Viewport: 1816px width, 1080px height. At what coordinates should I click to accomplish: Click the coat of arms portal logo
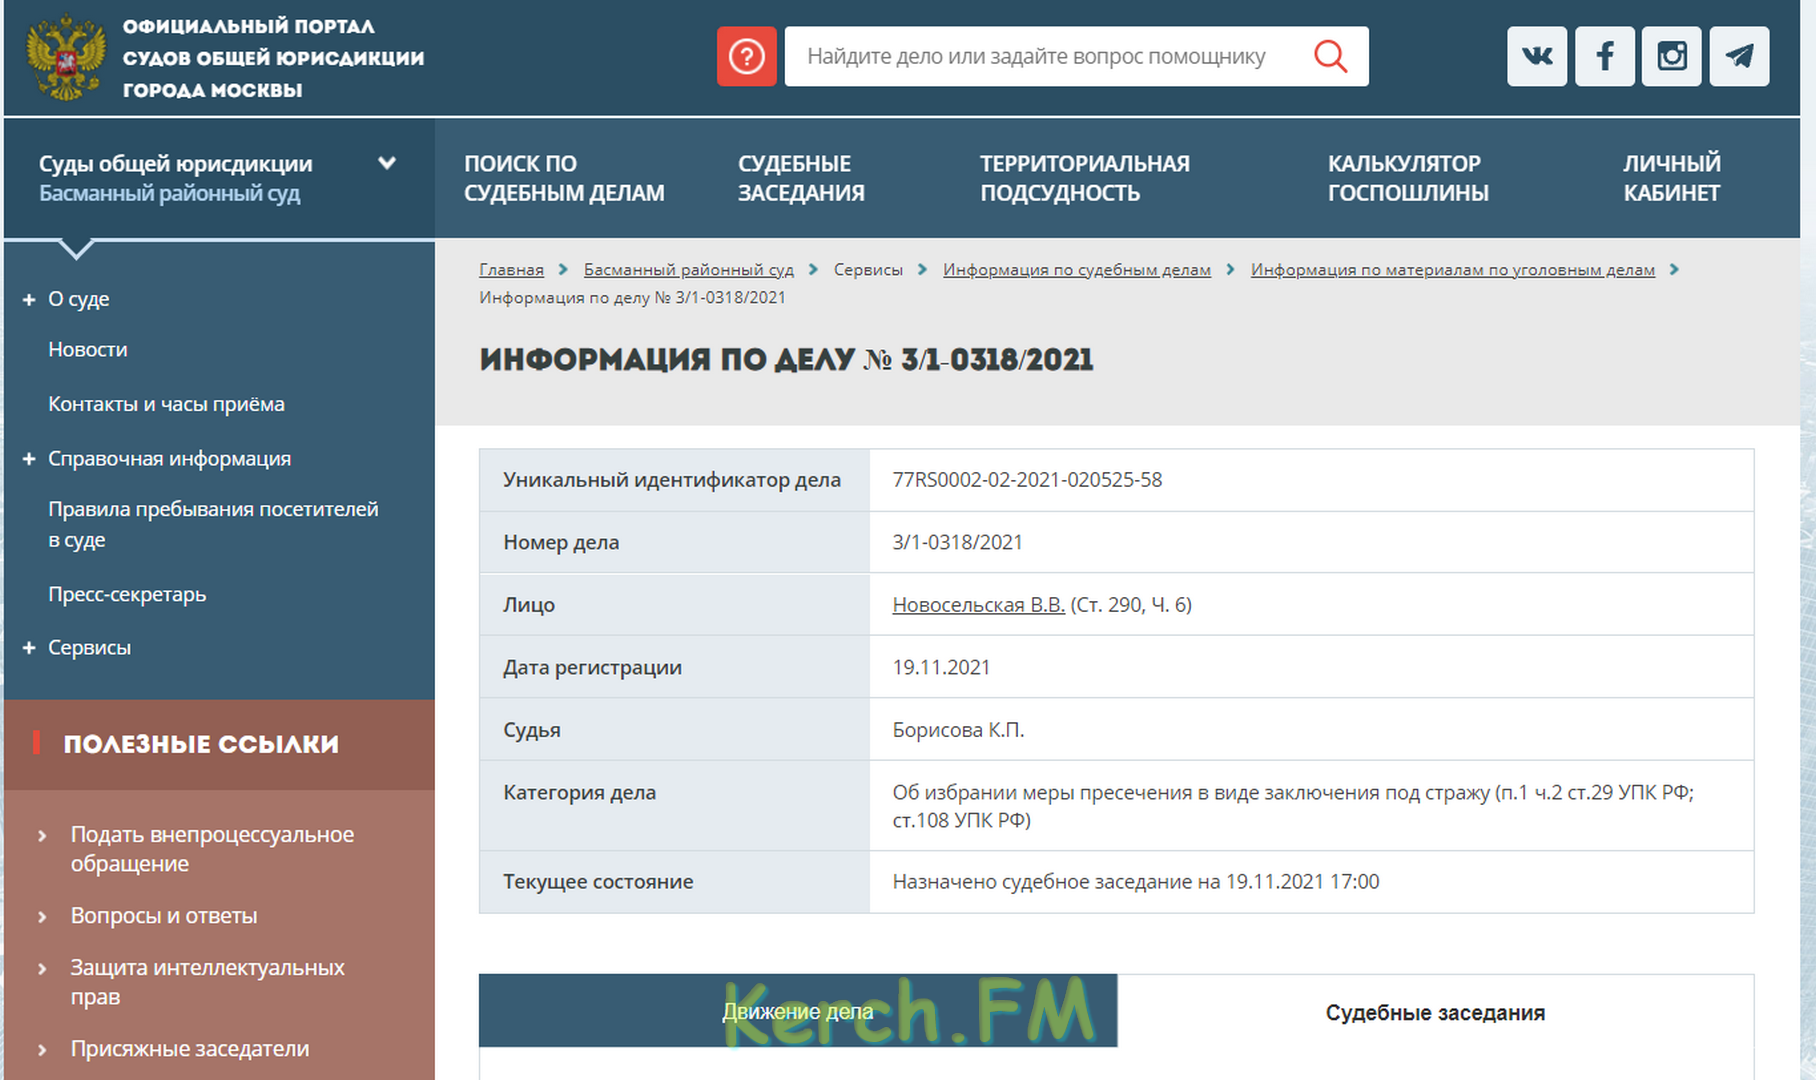[x=66, y=58]
